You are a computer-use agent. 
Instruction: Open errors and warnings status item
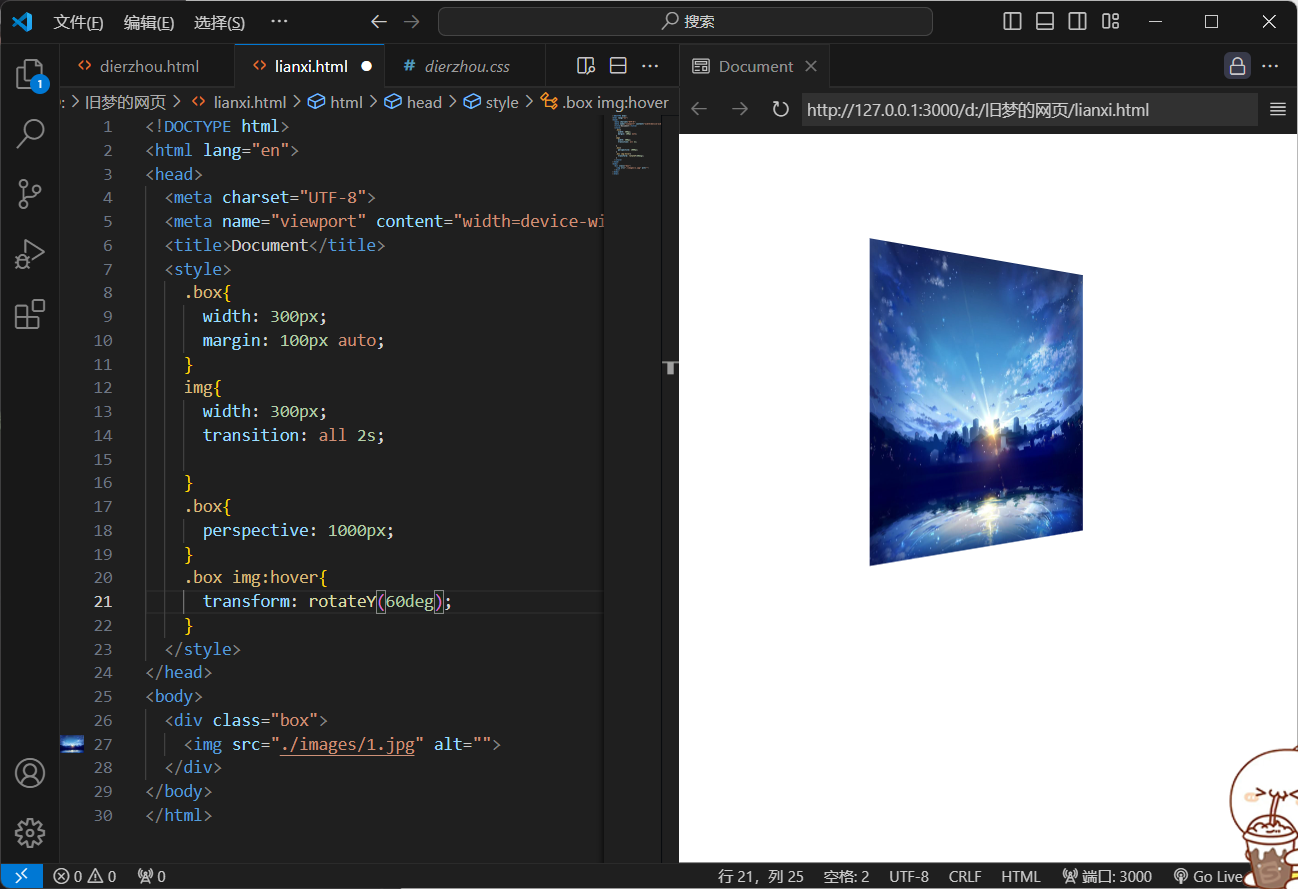(85, 876)
